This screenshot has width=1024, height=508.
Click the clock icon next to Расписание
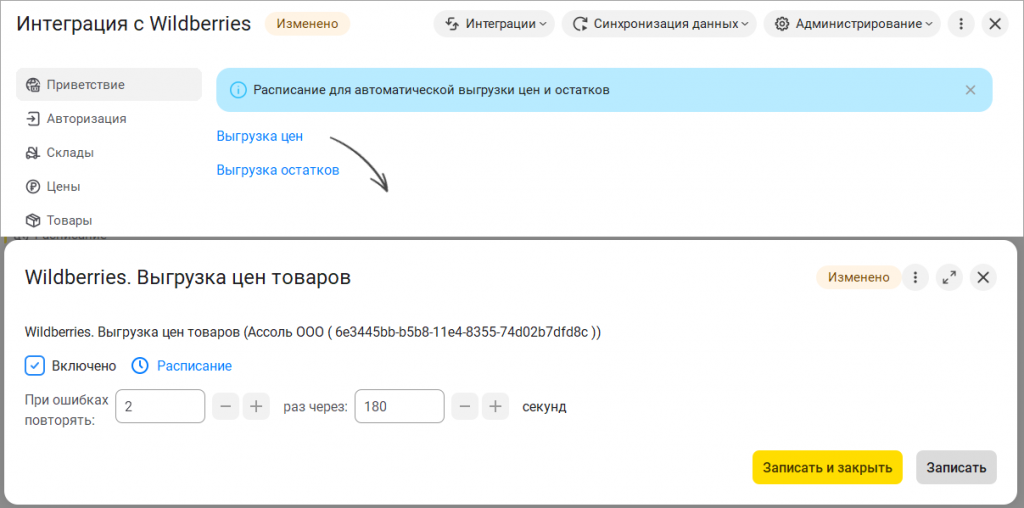pos(140,366)
